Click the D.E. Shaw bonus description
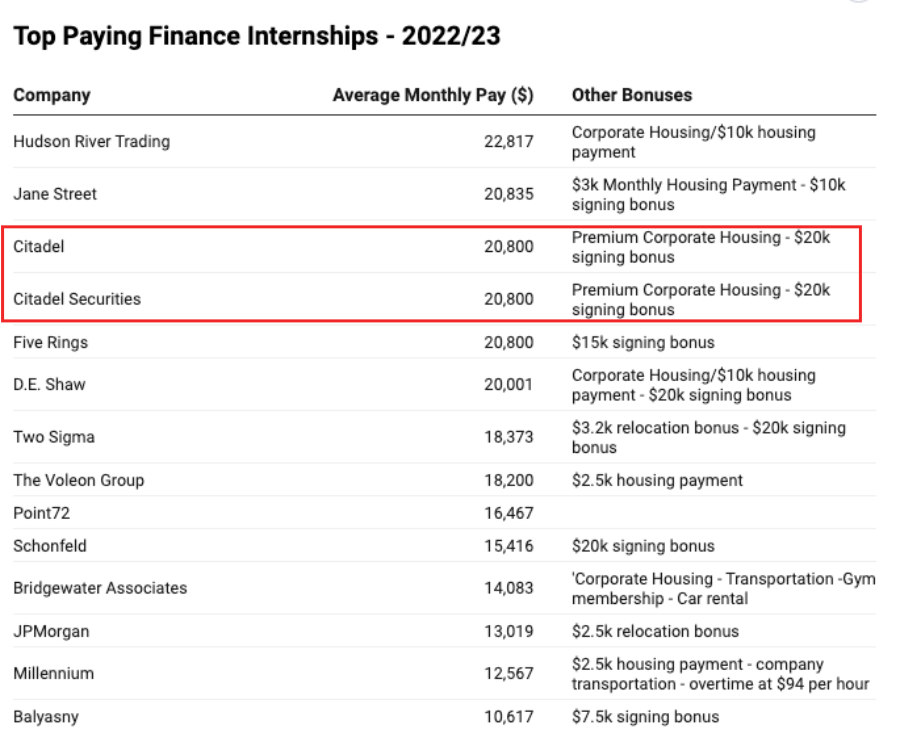Viewport: 900px width, 746px height. click(x=693, y=385)
